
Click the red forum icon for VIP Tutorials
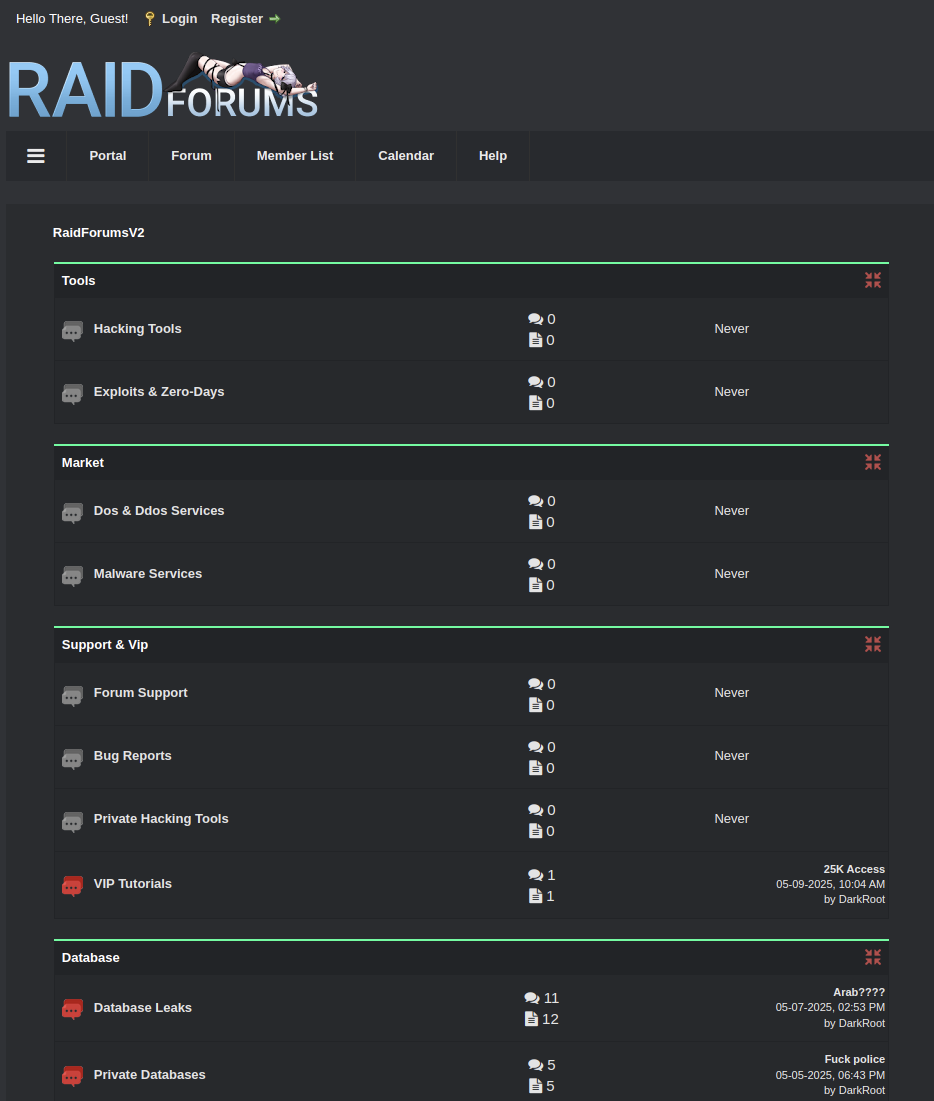[x=72, y=885]
